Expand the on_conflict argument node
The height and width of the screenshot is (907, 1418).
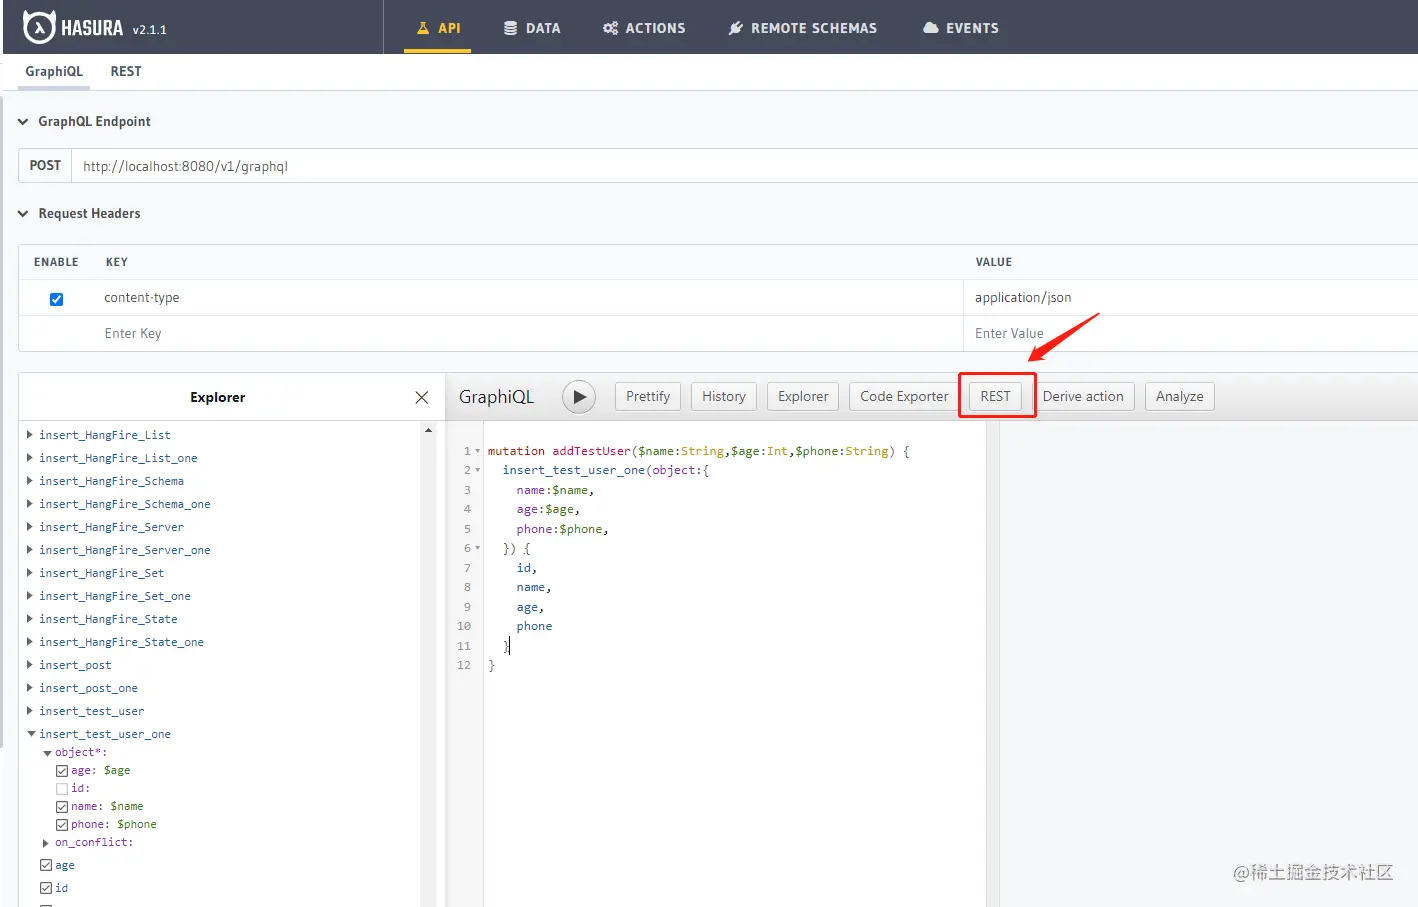tap(46, 843)
